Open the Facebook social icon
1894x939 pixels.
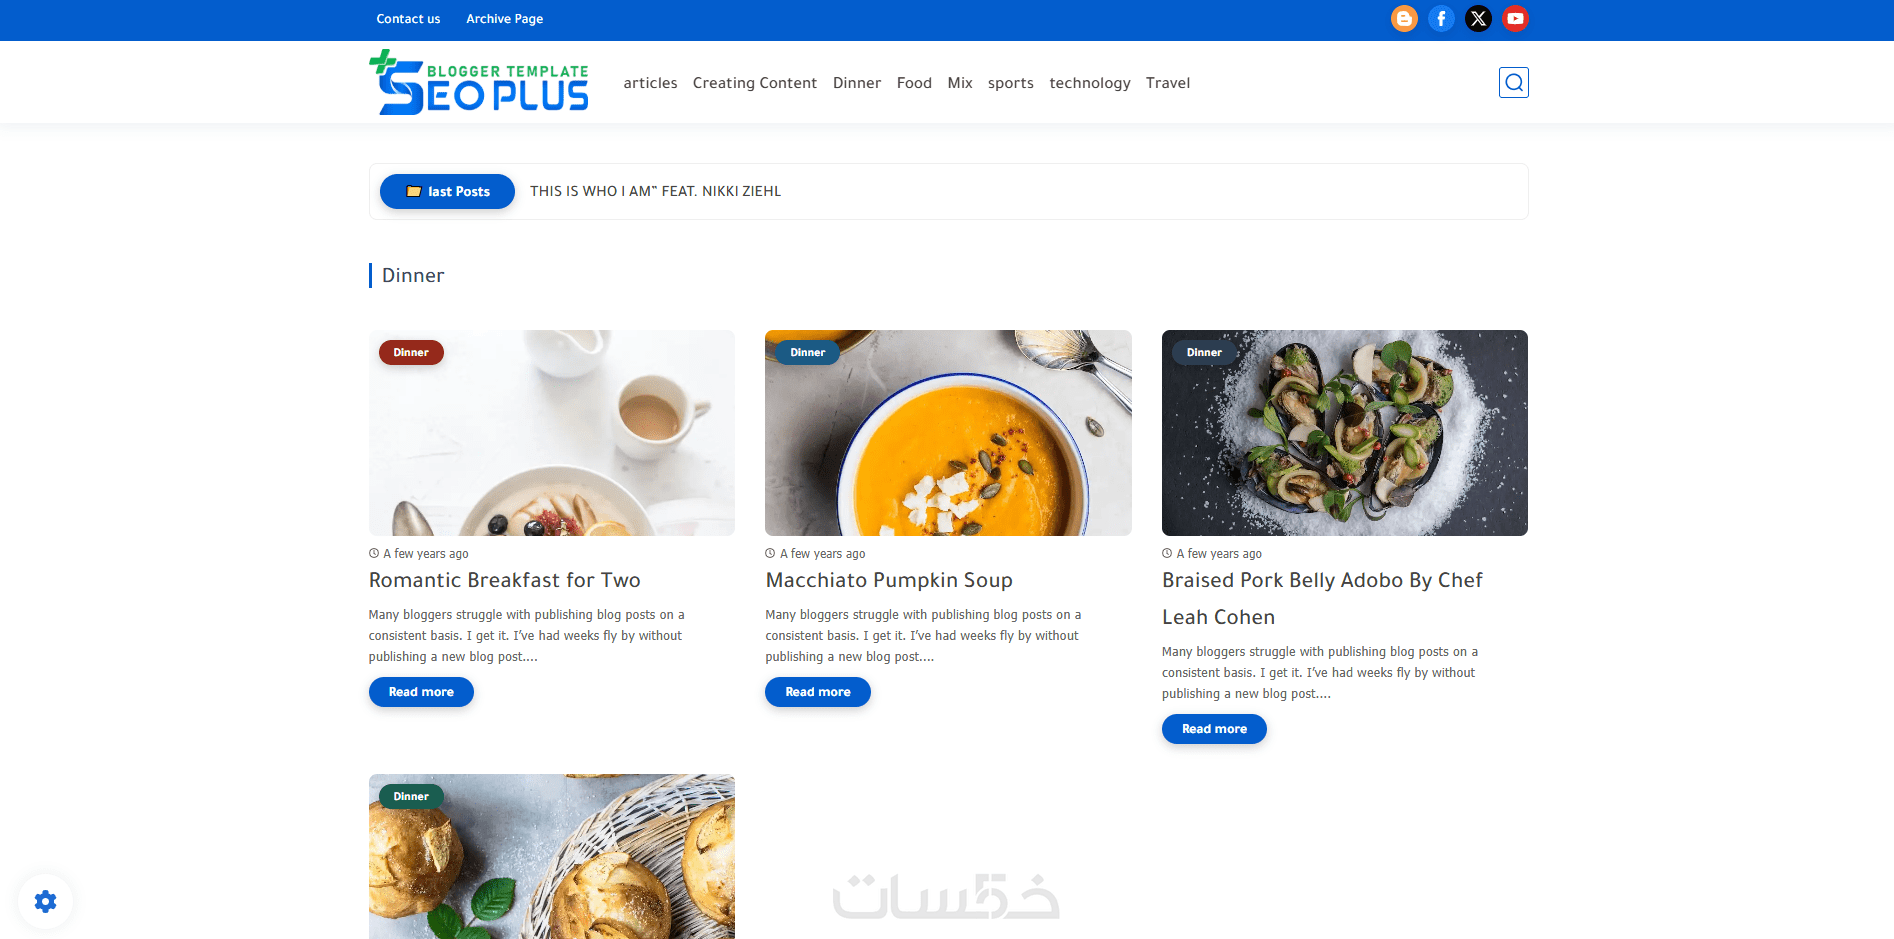click(x=1441, y=19)
